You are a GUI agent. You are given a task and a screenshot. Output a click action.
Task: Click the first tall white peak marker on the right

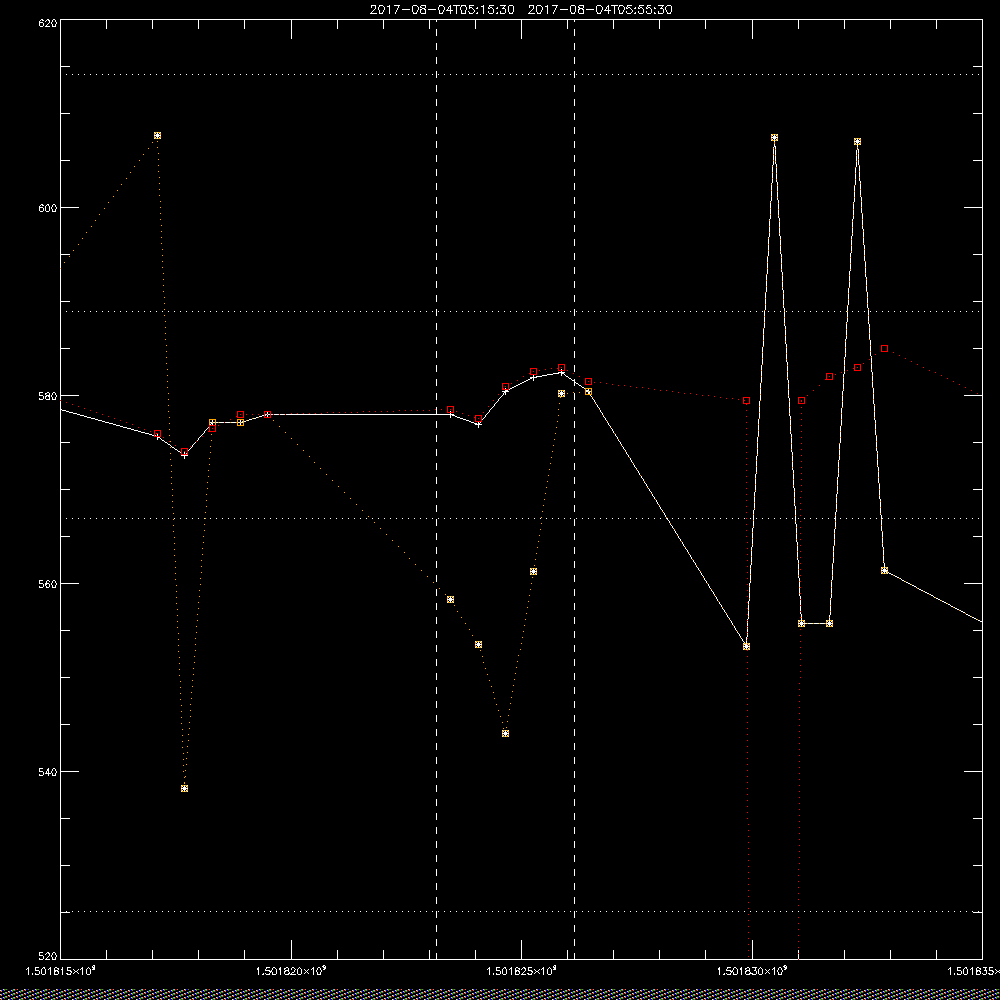click(x=774, y=138)
